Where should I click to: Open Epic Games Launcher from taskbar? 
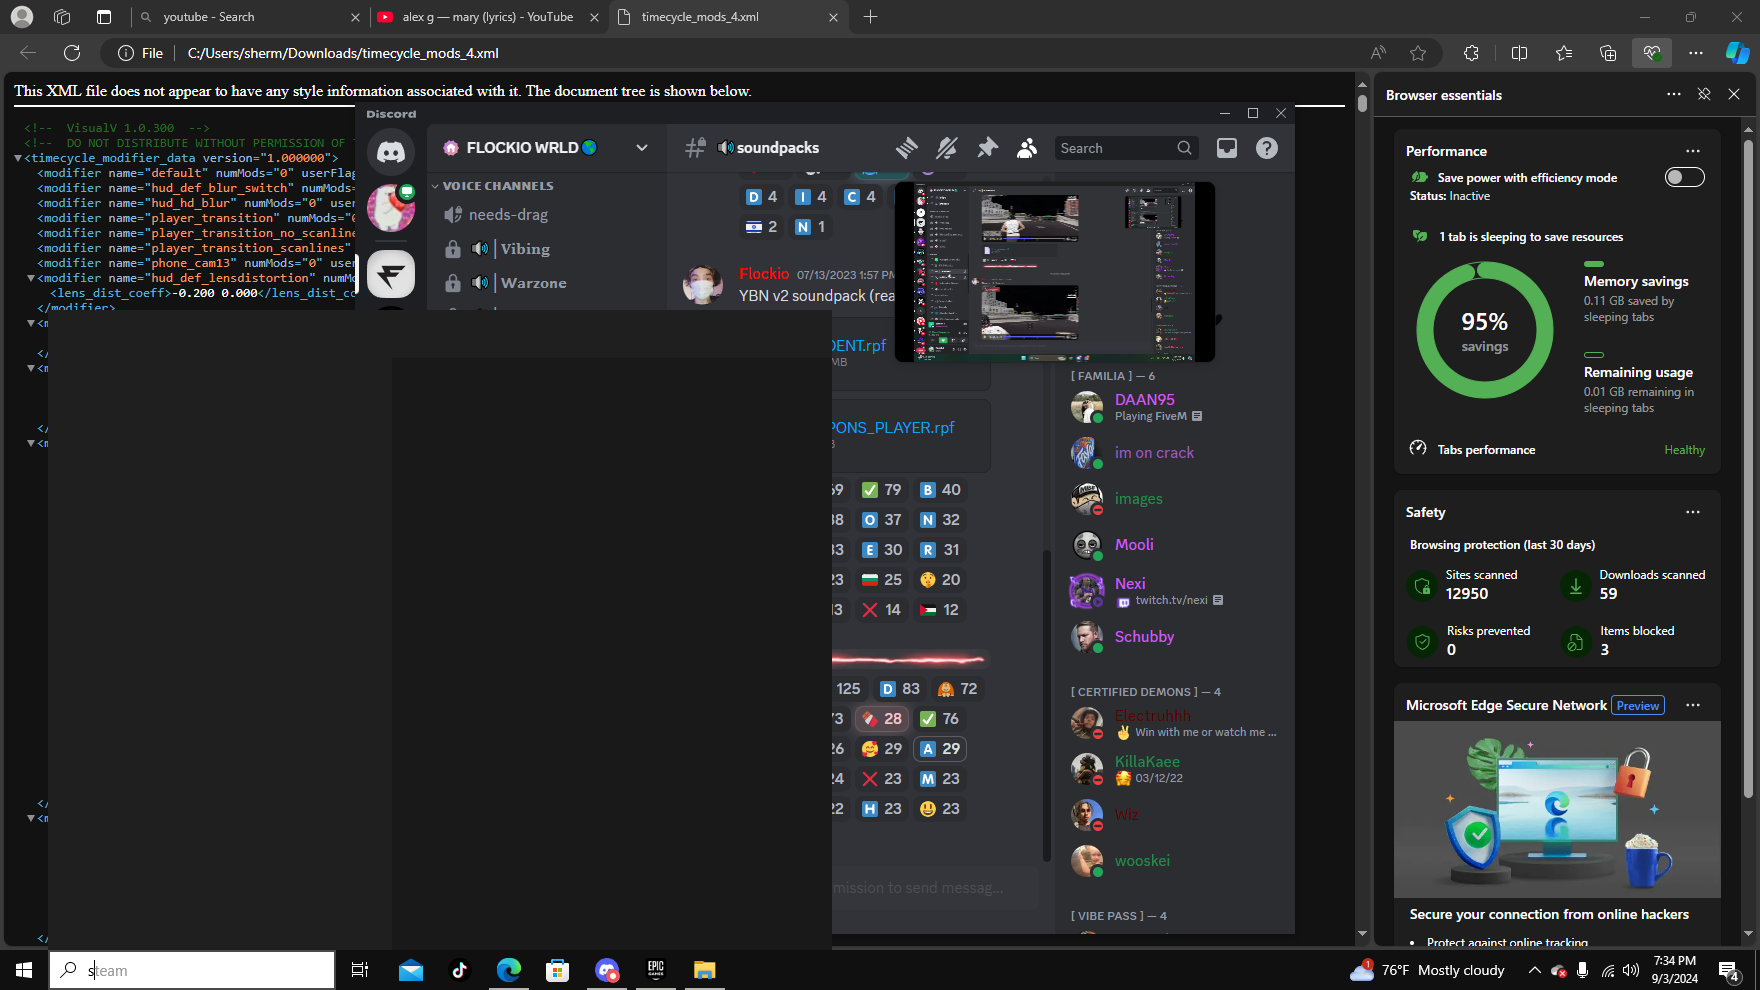[x=656, y=970]
